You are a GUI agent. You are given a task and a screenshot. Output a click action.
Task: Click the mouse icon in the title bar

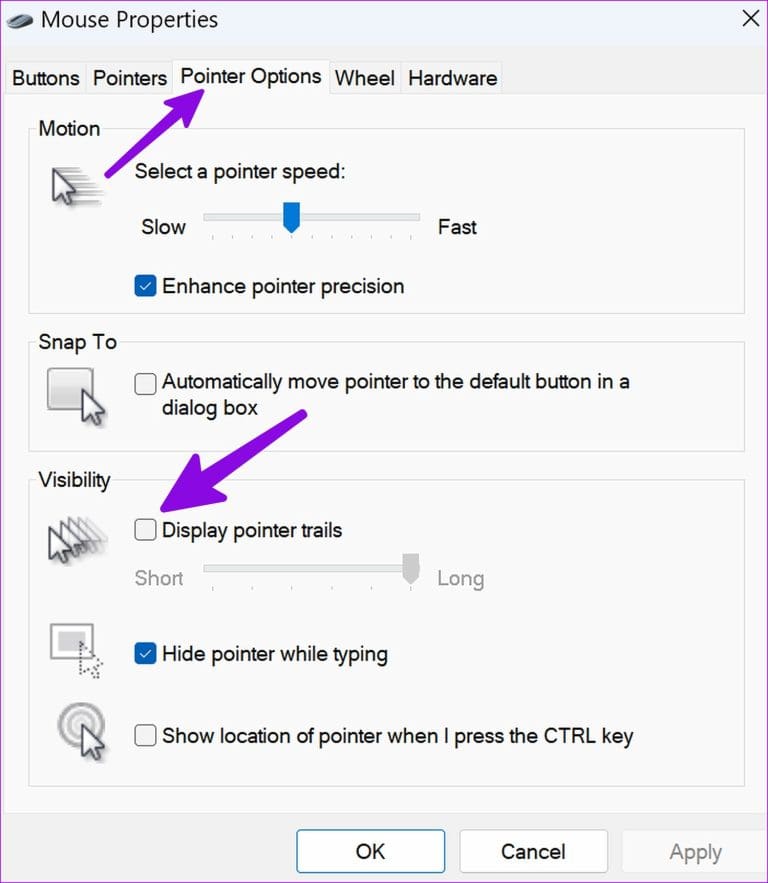point(17,19)
